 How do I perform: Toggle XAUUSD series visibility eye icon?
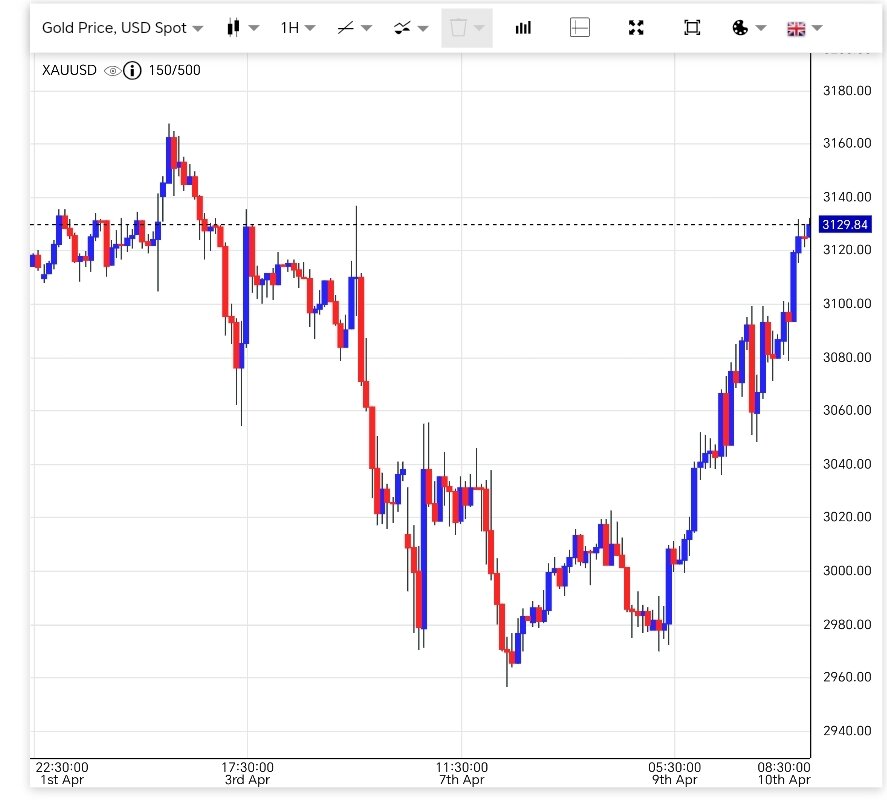point(112,71)
